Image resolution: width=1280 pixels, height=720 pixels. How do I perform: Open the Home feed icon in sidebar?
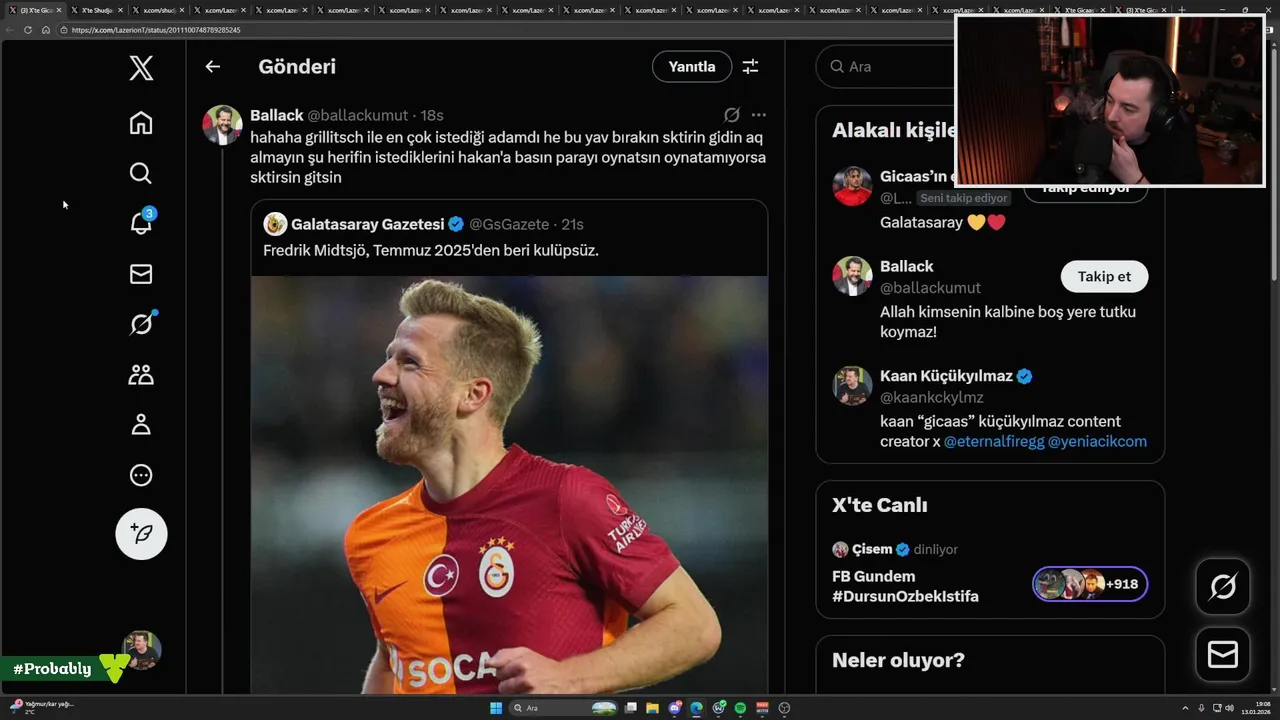(x=141, y=123)
